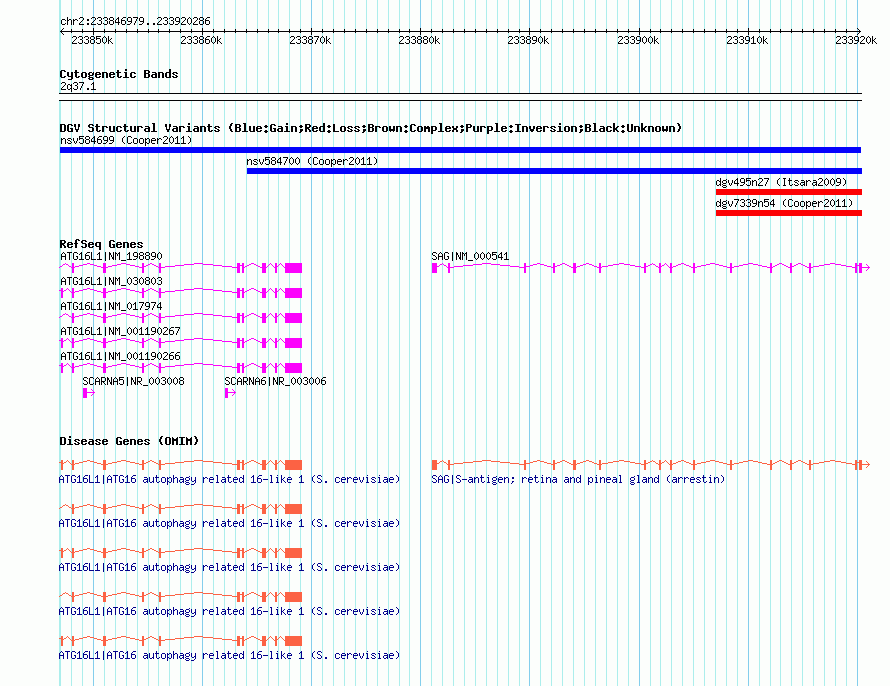Open the dgv495n27 (Itsara2009) label
The height and width of the screenshot is (686, 890).
[x=781, y=182]
